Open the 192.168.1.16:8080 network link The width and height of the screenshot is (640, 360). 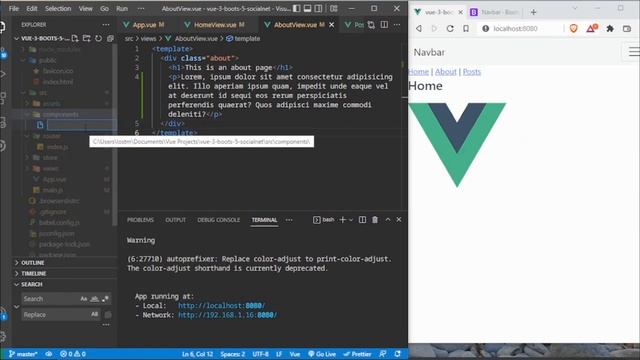[227, 315]
